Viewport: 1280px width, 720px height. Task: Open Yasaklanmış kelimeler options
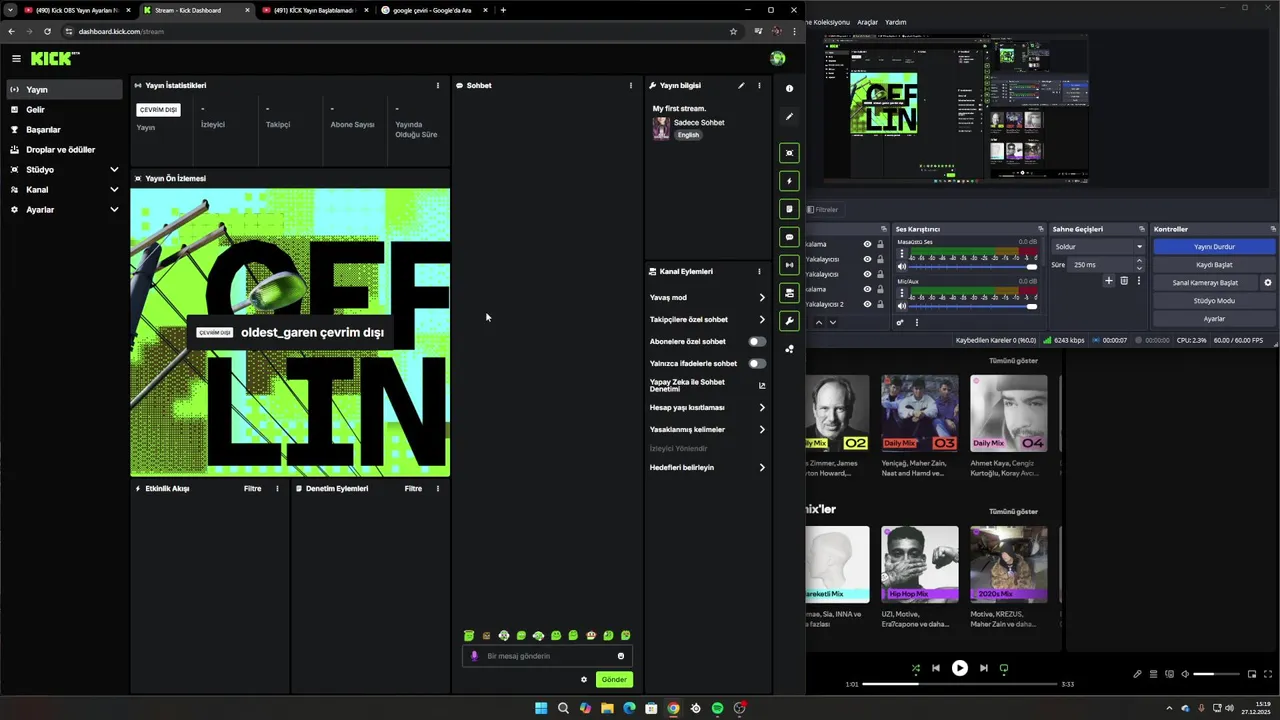click(x=707, y=430)
